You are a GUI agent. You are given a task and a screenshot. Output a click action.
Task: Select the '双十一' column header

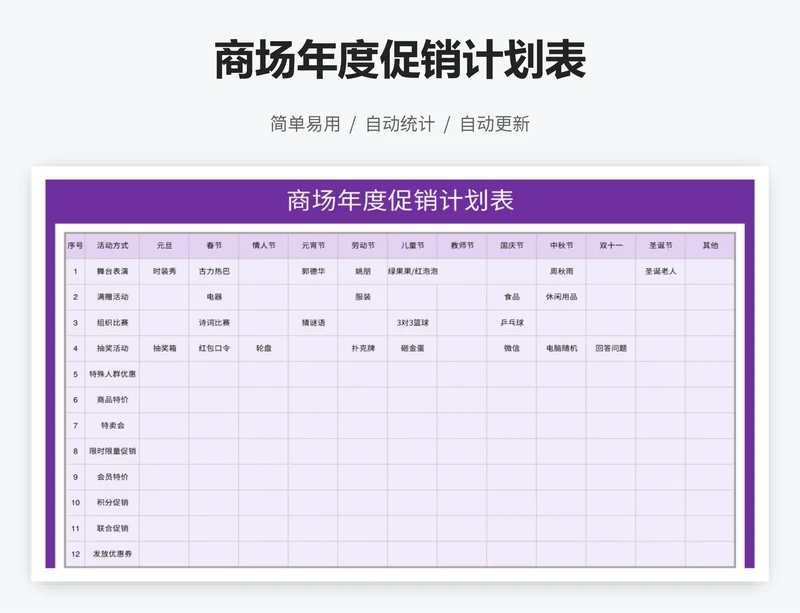tap(611, 246)
